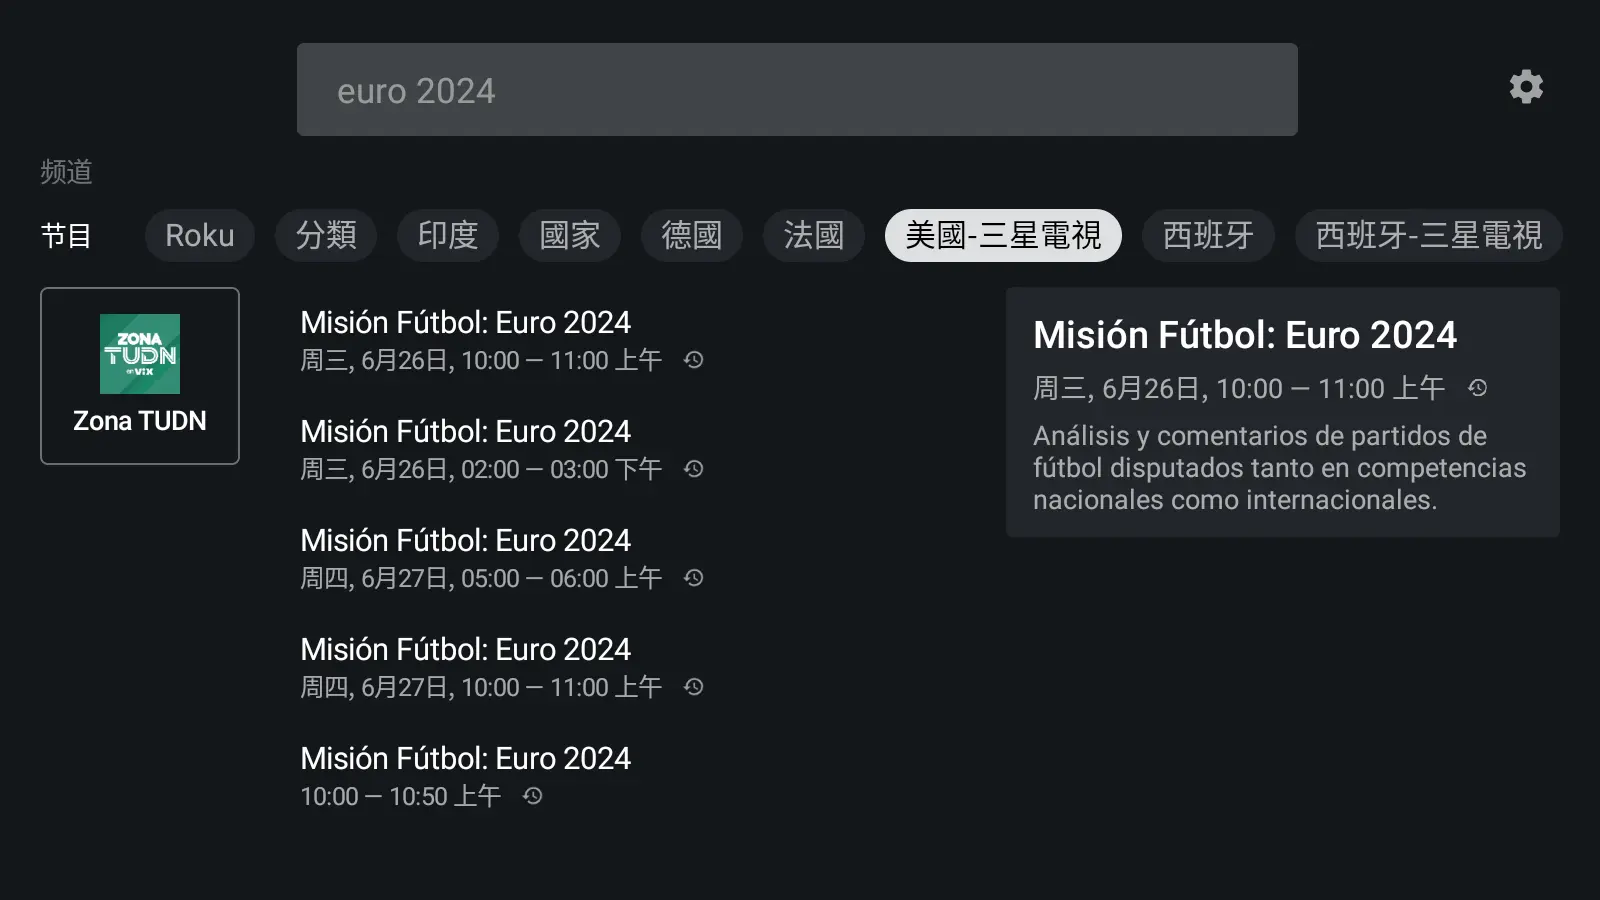The height and width of the screenshot is (900, 1600).
Task: Switch to the 德國 filter chip
Action: 692,235
